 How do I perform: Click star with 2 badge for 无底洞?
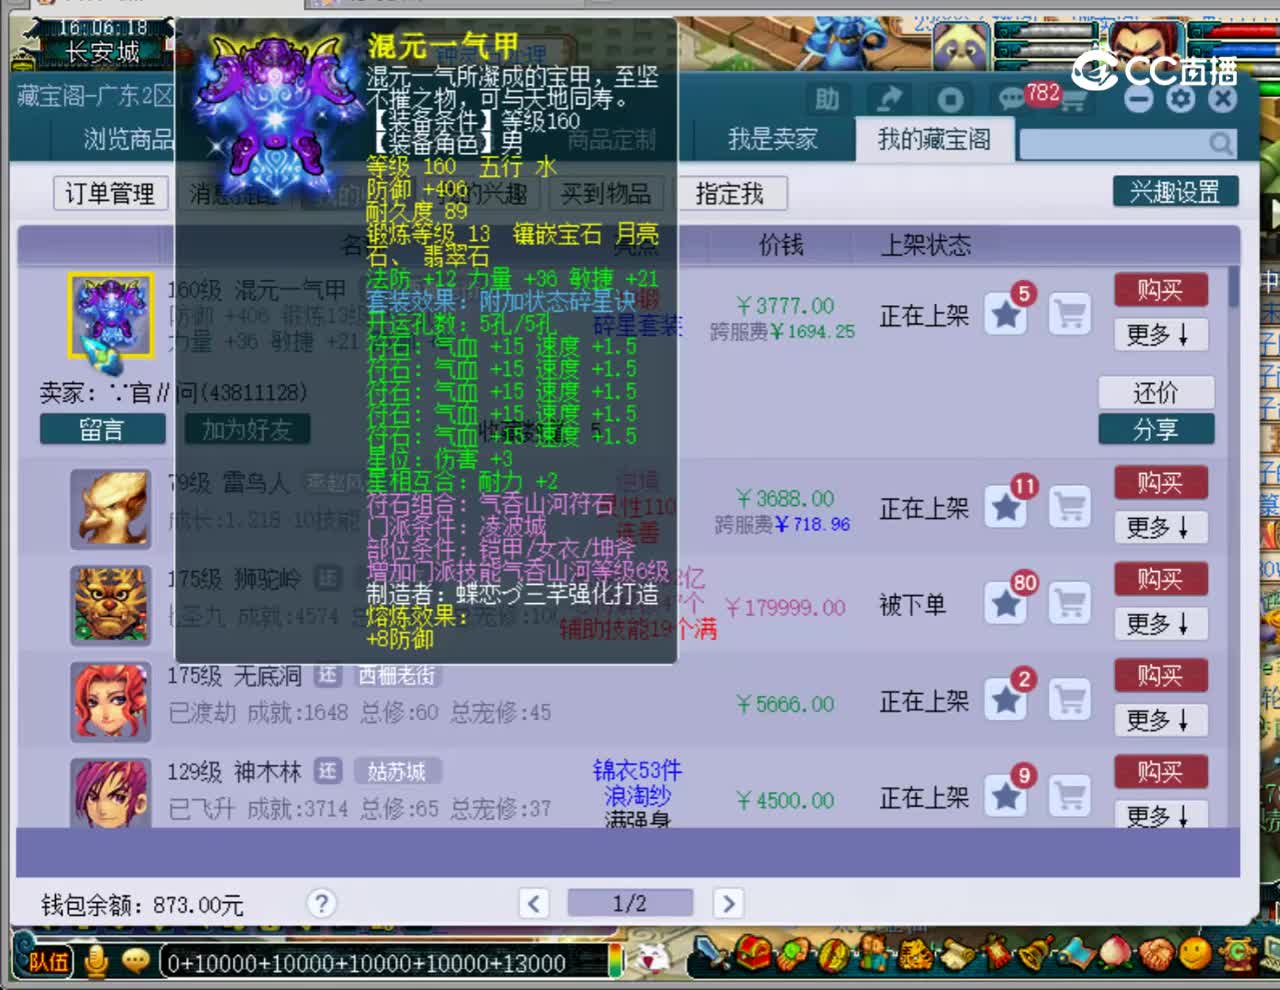pos(1006,701)
